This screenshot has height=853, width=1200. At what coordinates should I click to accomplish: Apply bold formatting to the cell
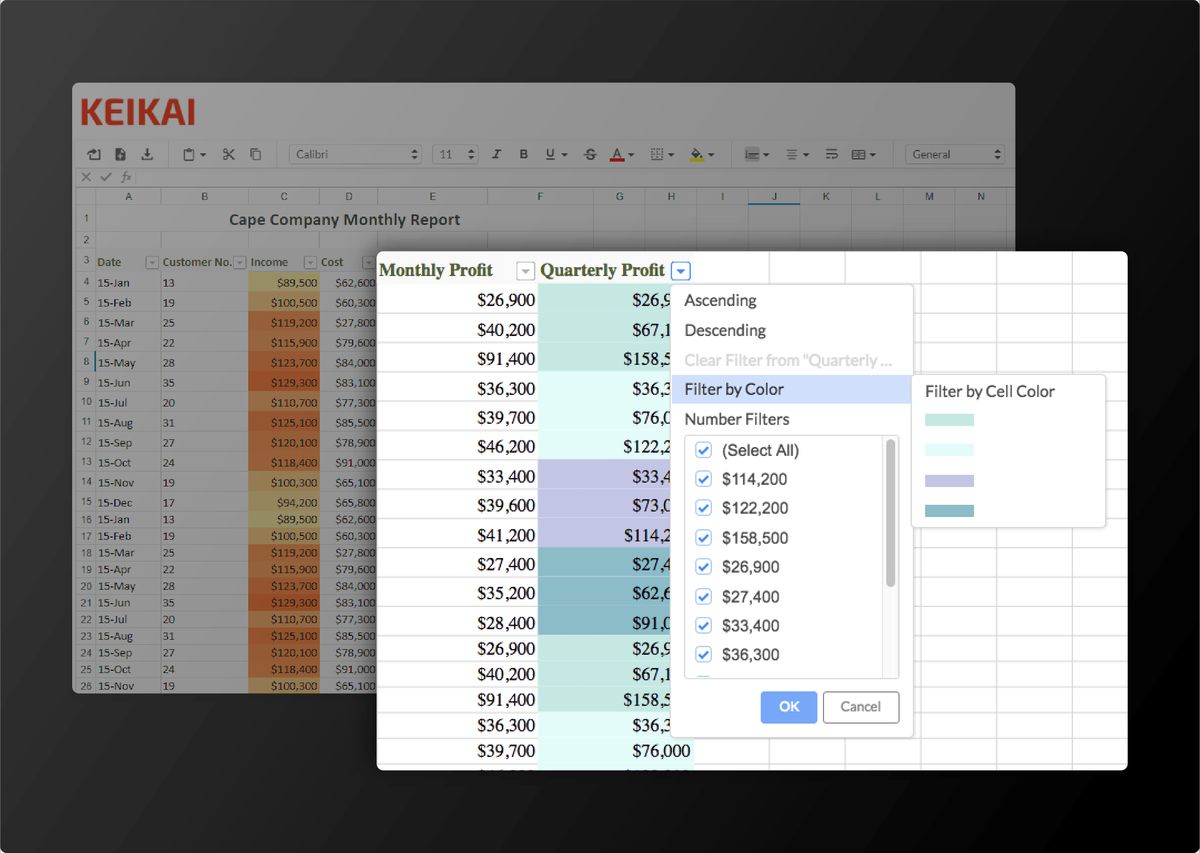523,154
